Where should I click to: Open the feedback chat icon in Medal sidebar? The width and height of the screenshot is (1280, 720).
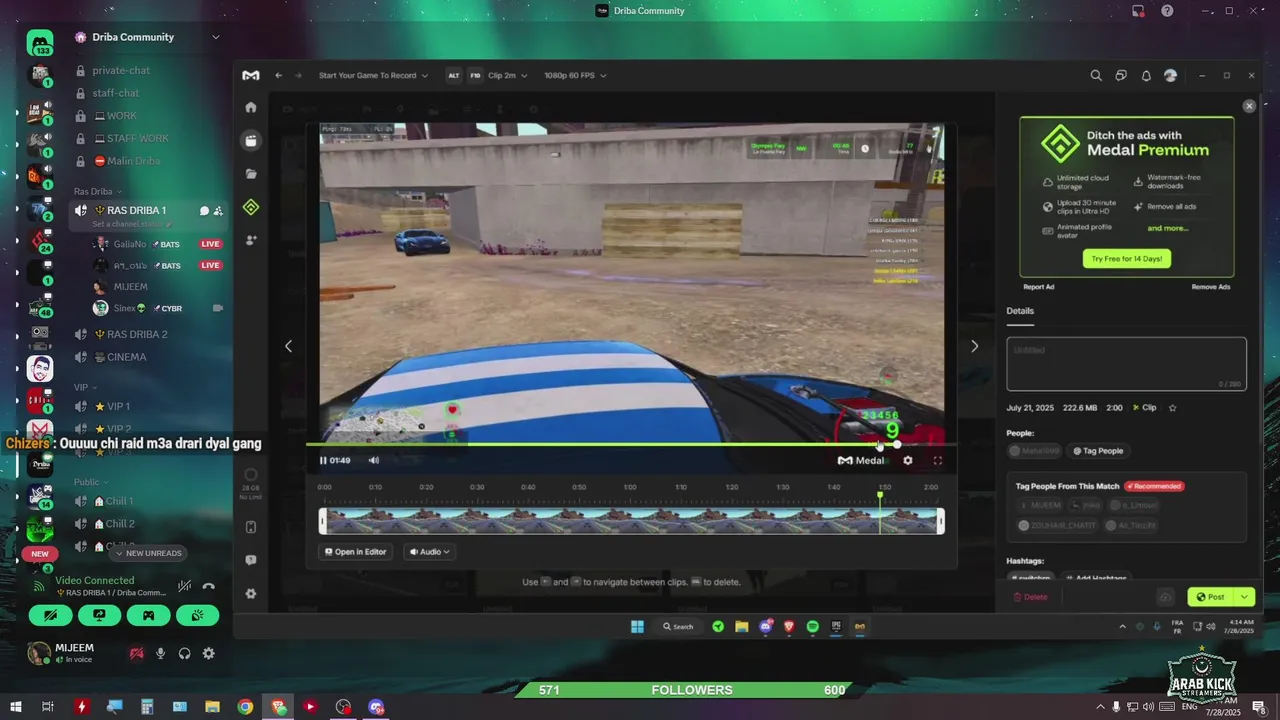(x=251, y=560)
